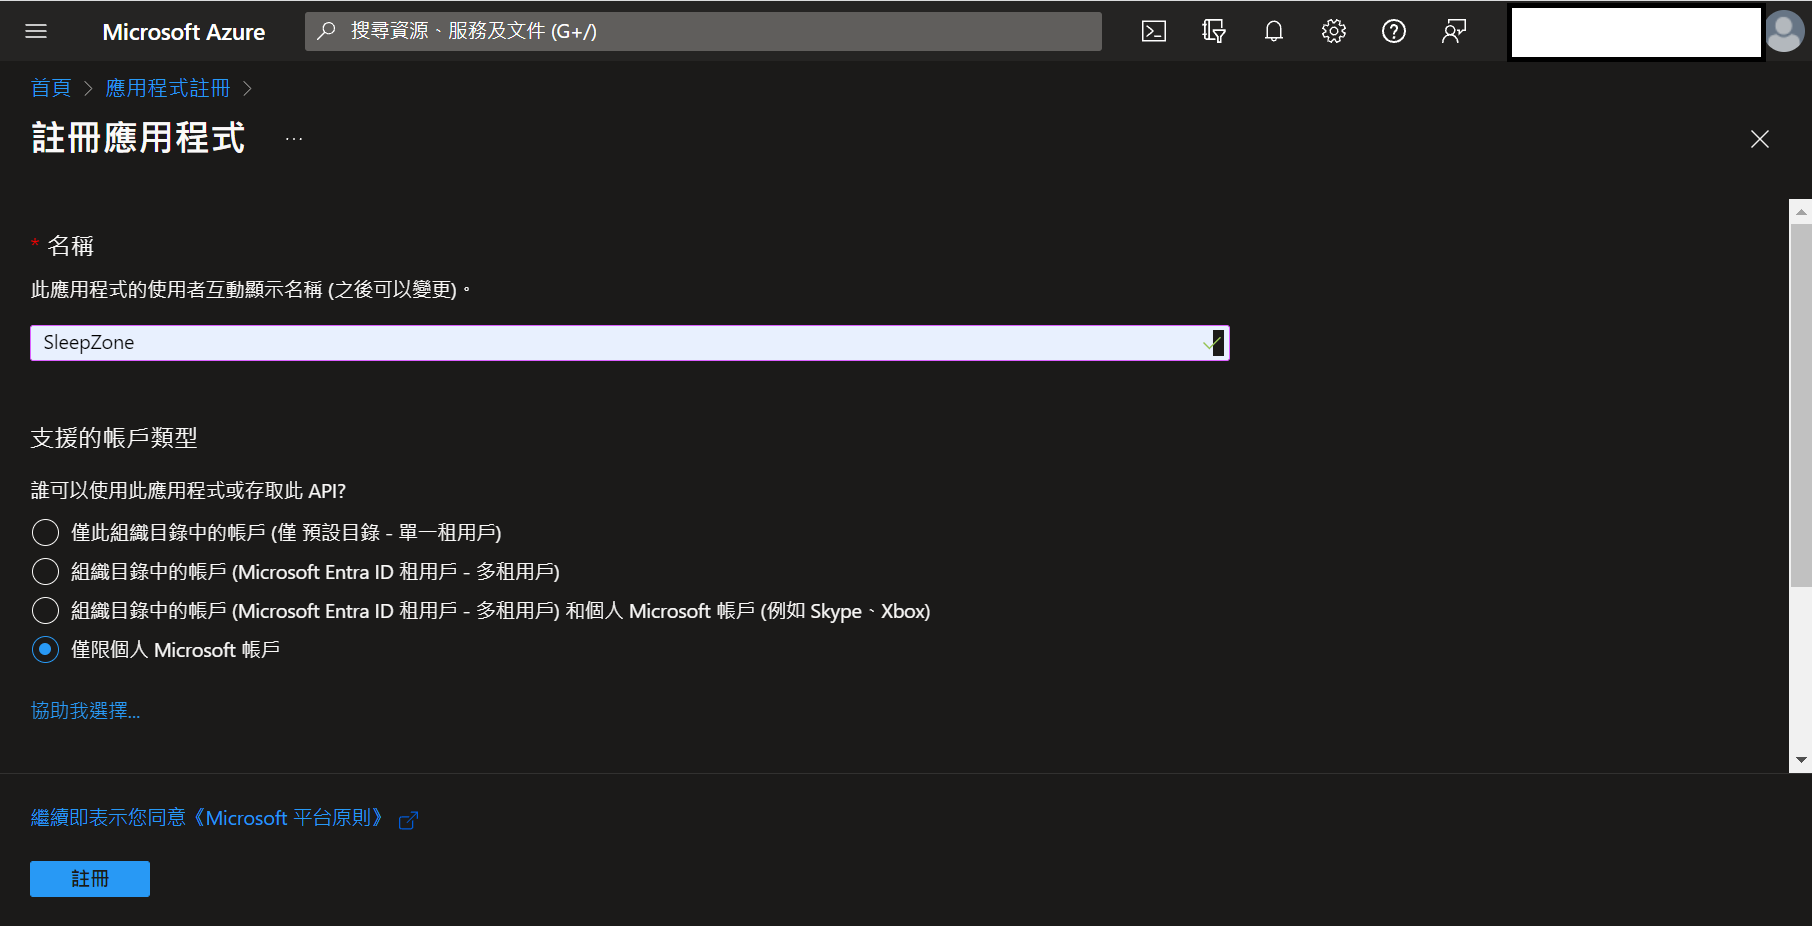Viewport: 1812px width, 926px height.
Task: Open portal settings gear
Action: coord(1334,31)
